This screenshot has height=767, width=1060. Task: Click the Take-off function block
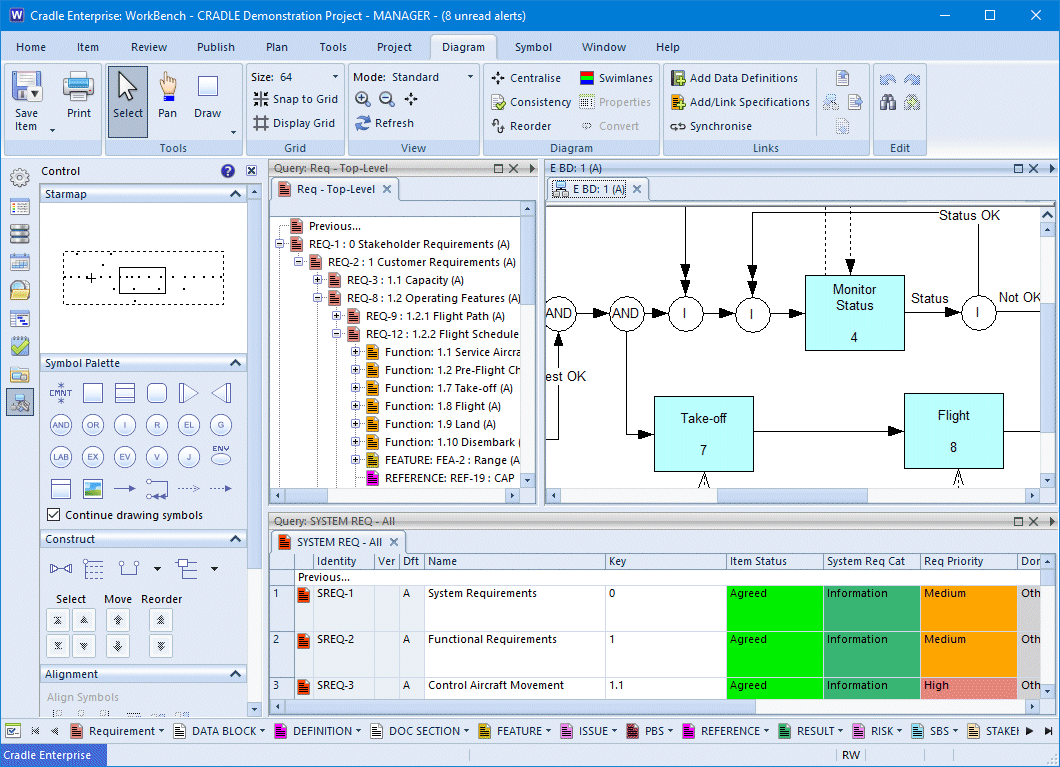tap(703, 434)
